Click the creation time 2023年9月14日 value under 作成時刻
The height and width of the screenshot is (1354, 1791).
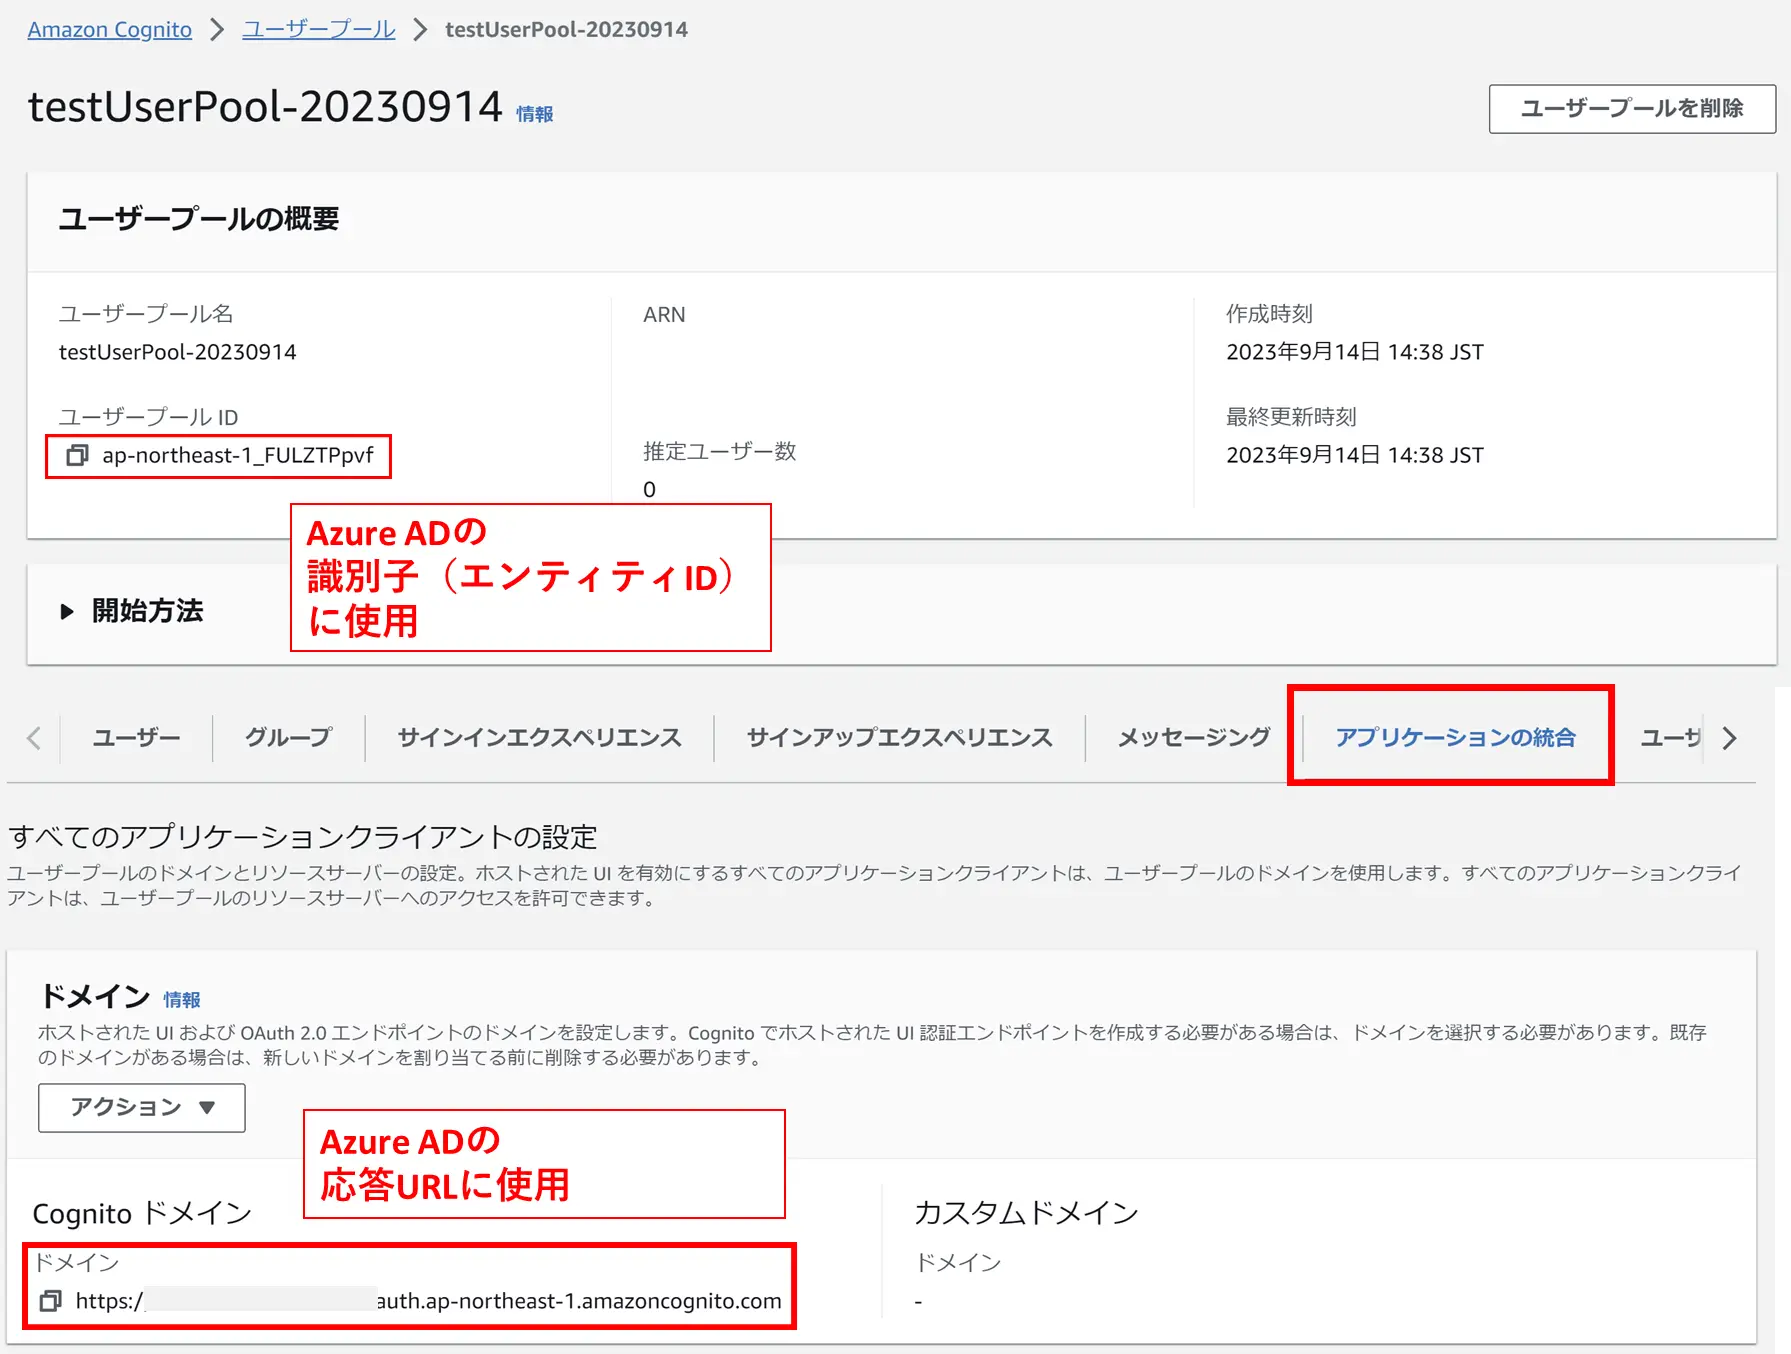pos(1355,352)
